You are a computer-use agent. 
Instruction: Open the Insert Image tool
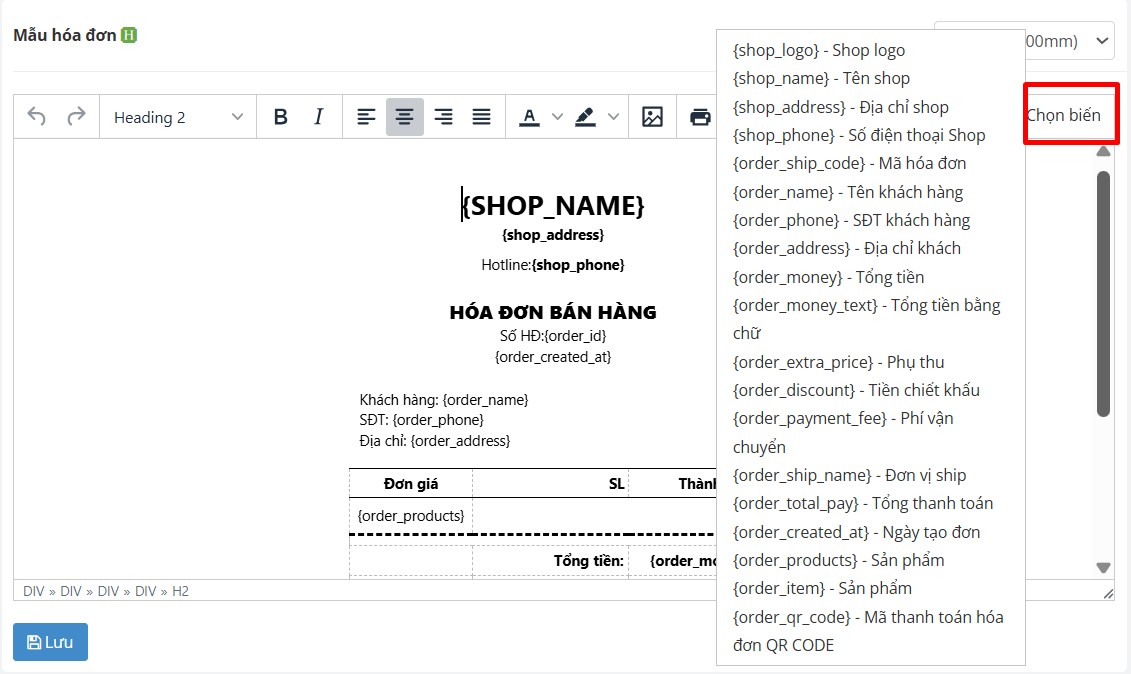pos(652,116)
